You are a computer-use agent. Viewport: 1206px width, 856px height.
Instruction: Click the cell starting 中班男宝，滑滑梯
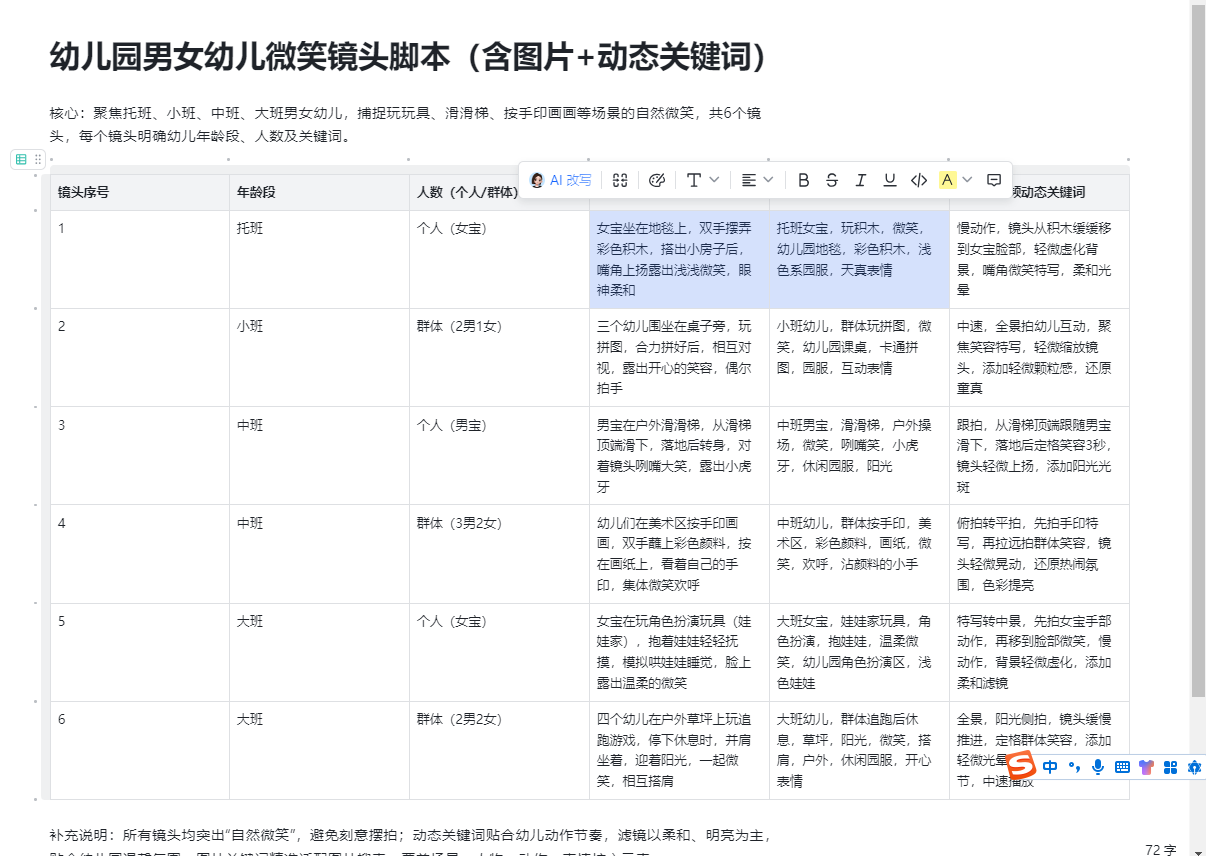point(860,455)
